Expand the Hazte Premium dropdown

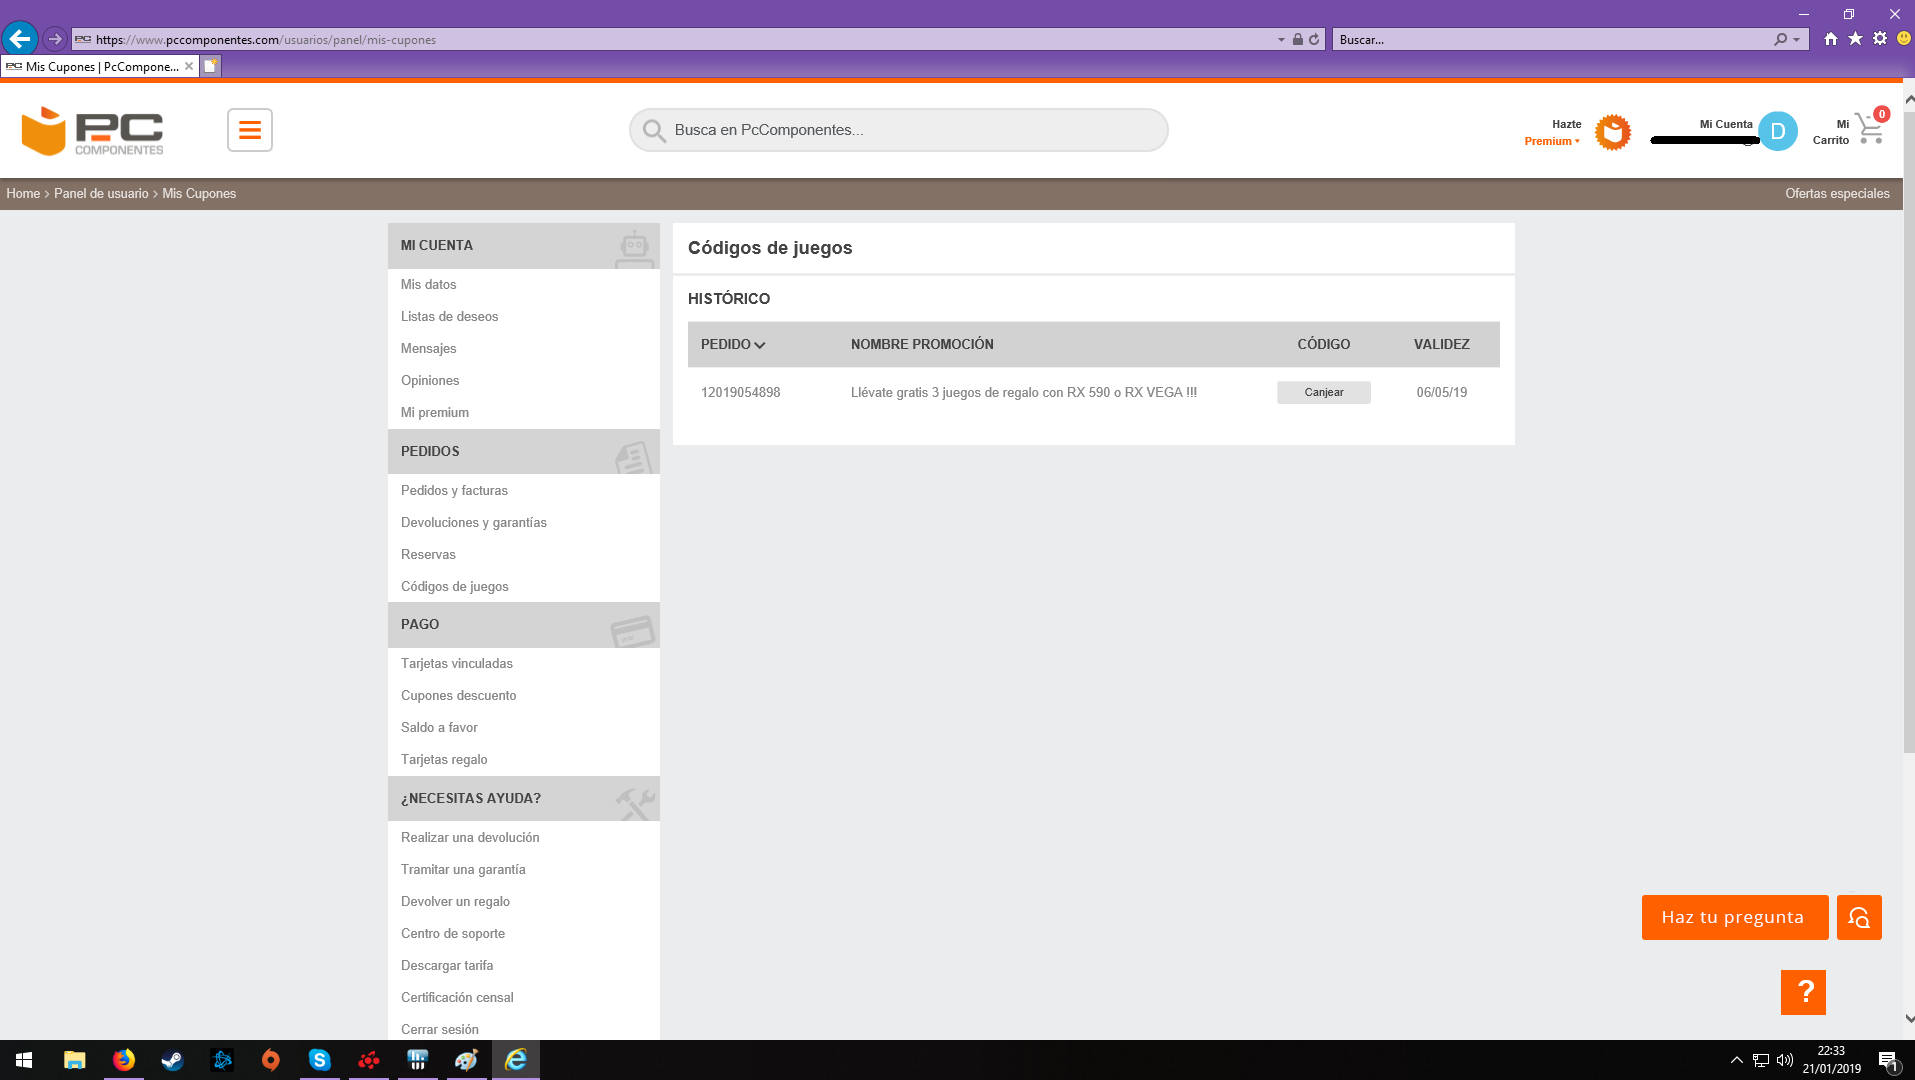pos(1553,141)
